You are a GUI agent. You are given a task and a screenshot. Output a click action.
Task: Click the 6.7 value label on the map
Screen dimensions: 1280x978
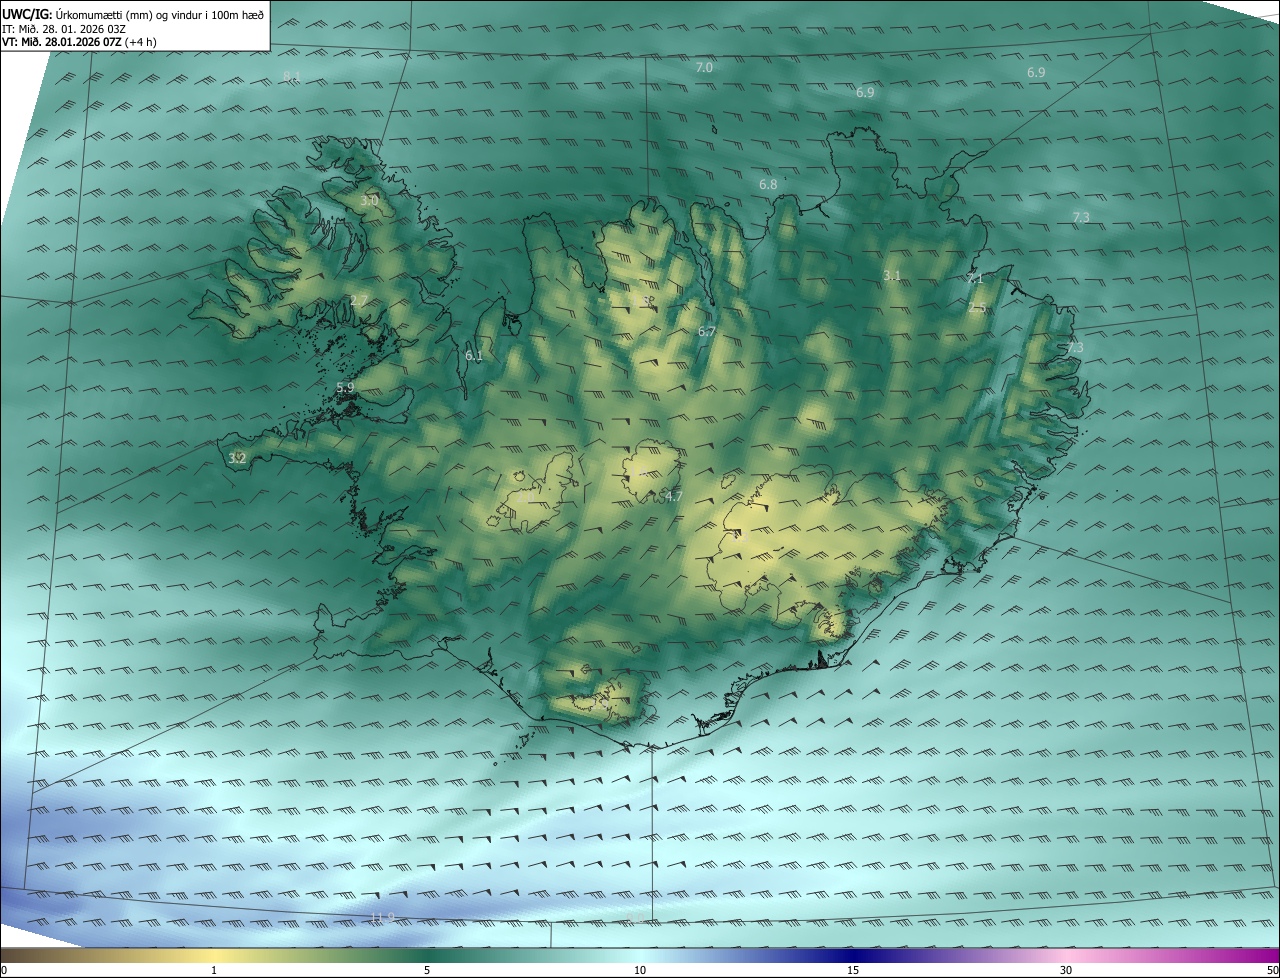coord(707,331)
